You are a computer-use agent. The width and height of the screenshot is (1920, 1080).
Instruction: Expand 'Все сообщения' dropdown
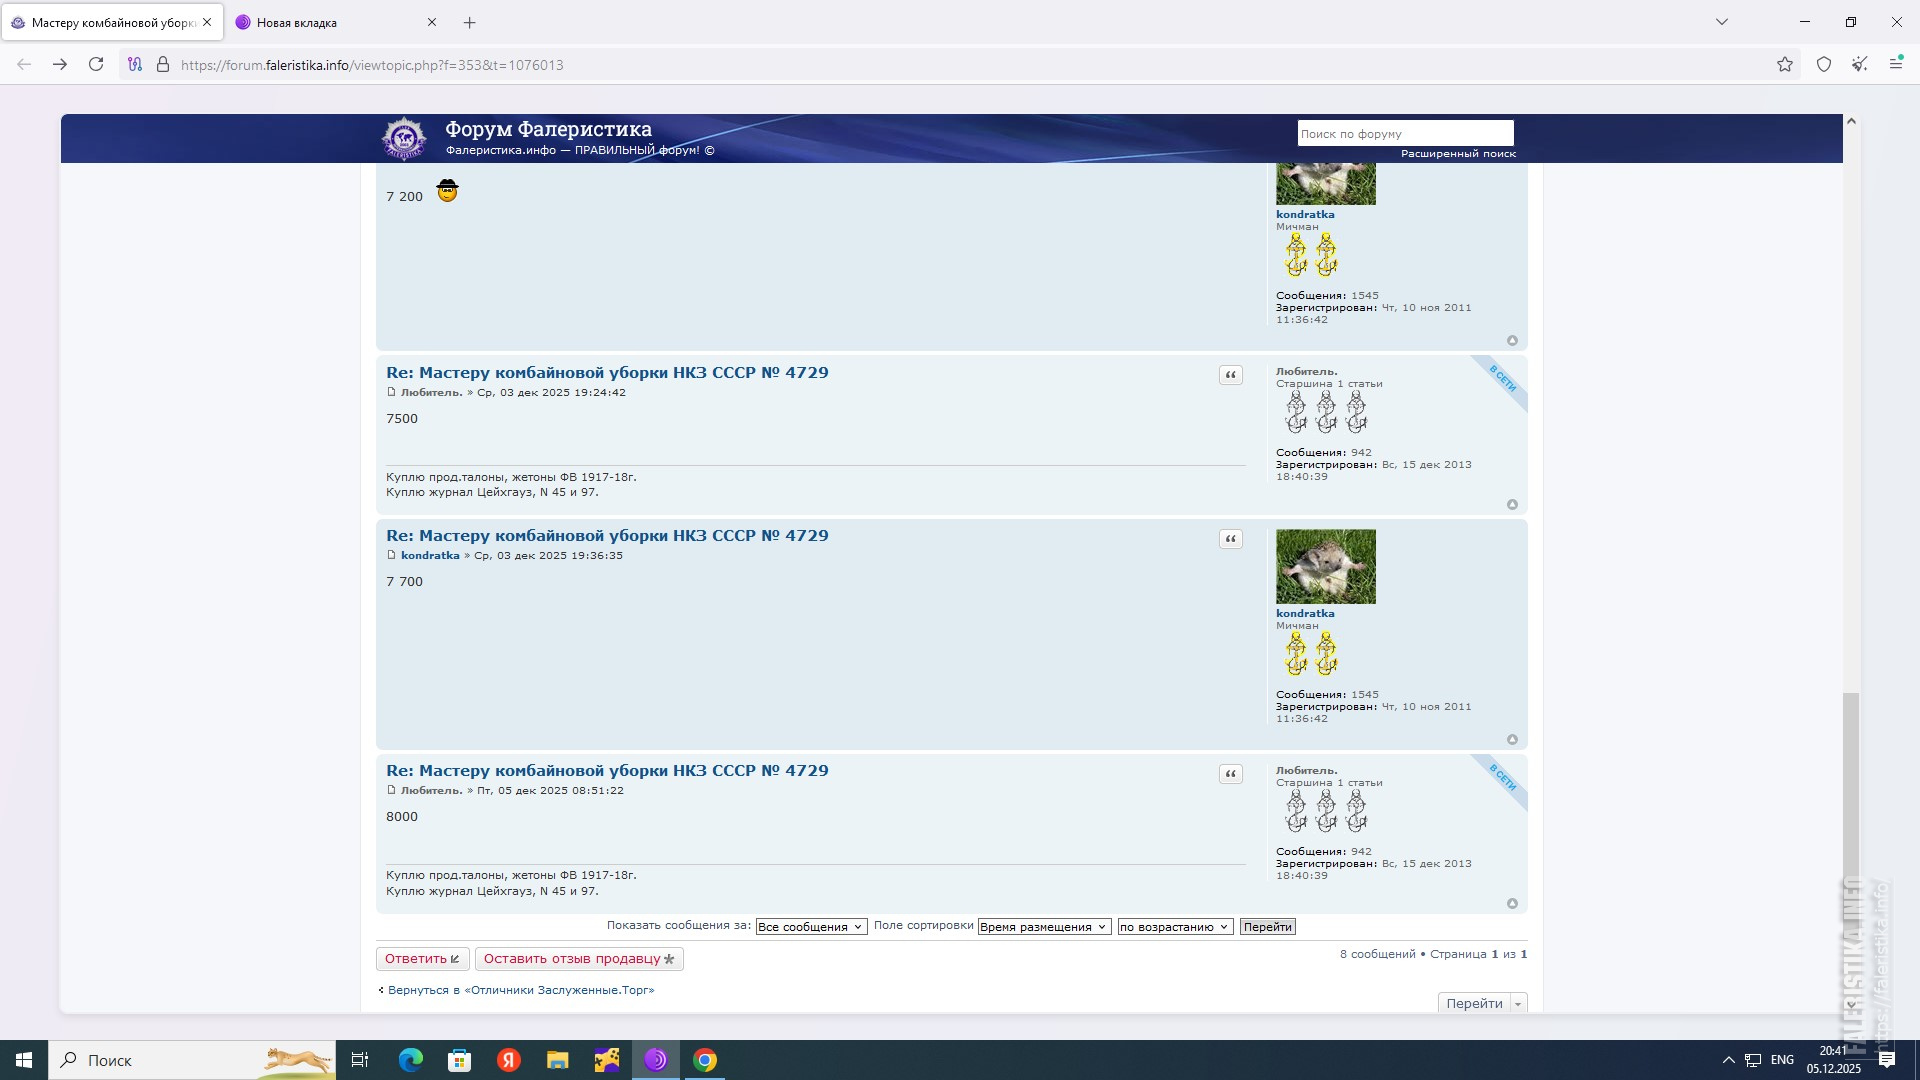[x=811, y=927]
